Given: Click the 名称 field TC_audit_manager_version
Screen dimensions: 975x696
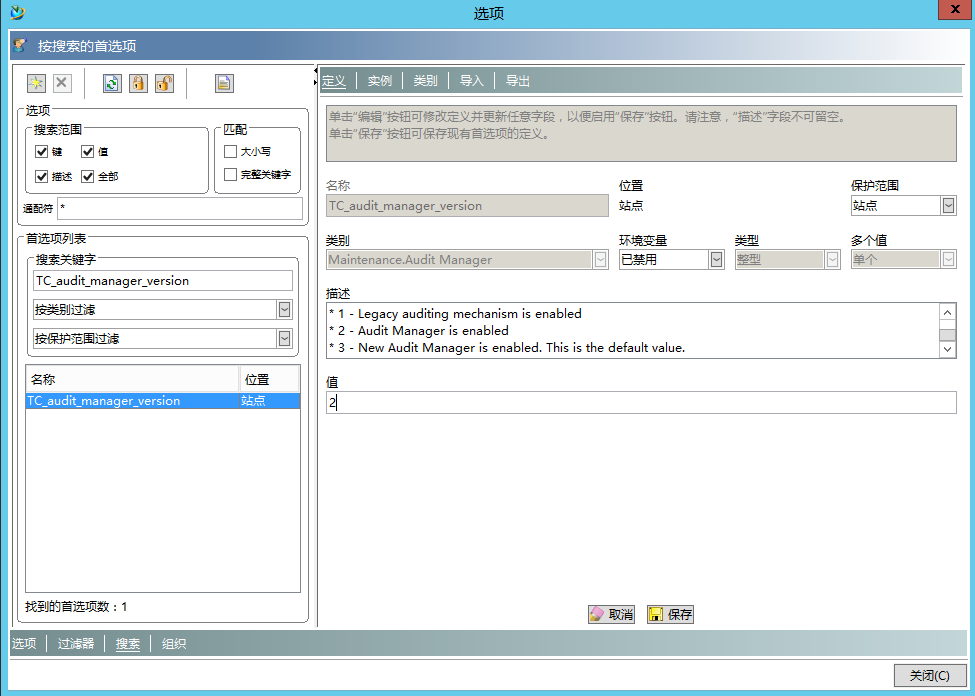Looking at the screenshot, I should [x=467, y=206].
